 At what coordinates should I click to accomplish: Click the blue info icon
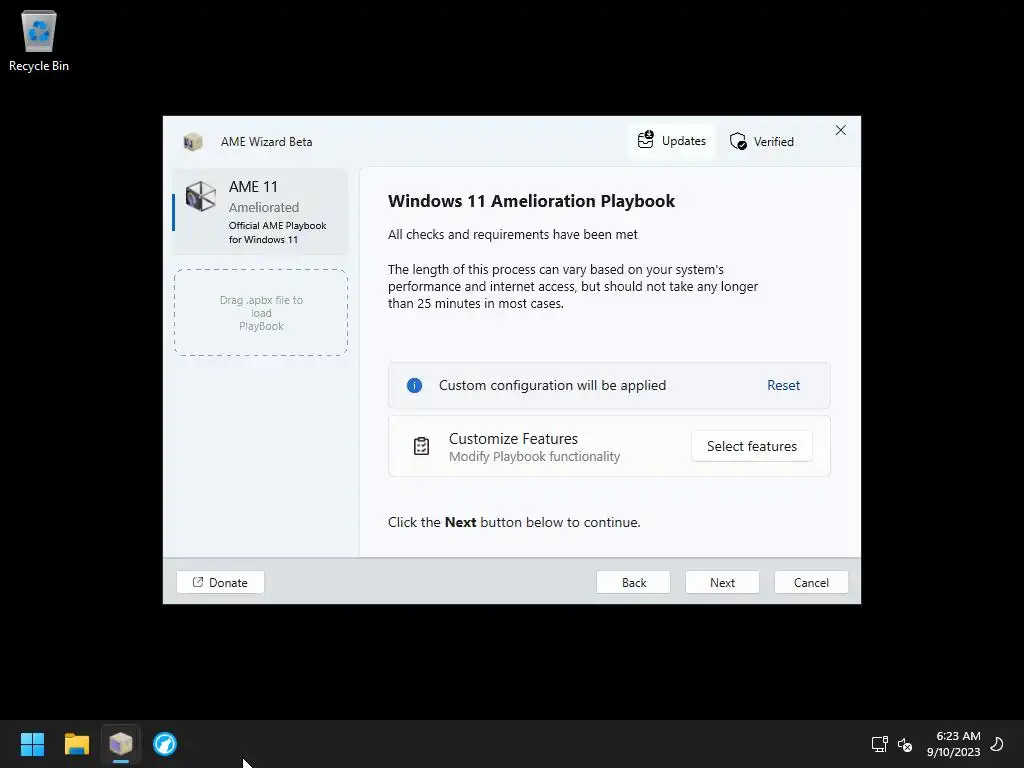(414, 385)
